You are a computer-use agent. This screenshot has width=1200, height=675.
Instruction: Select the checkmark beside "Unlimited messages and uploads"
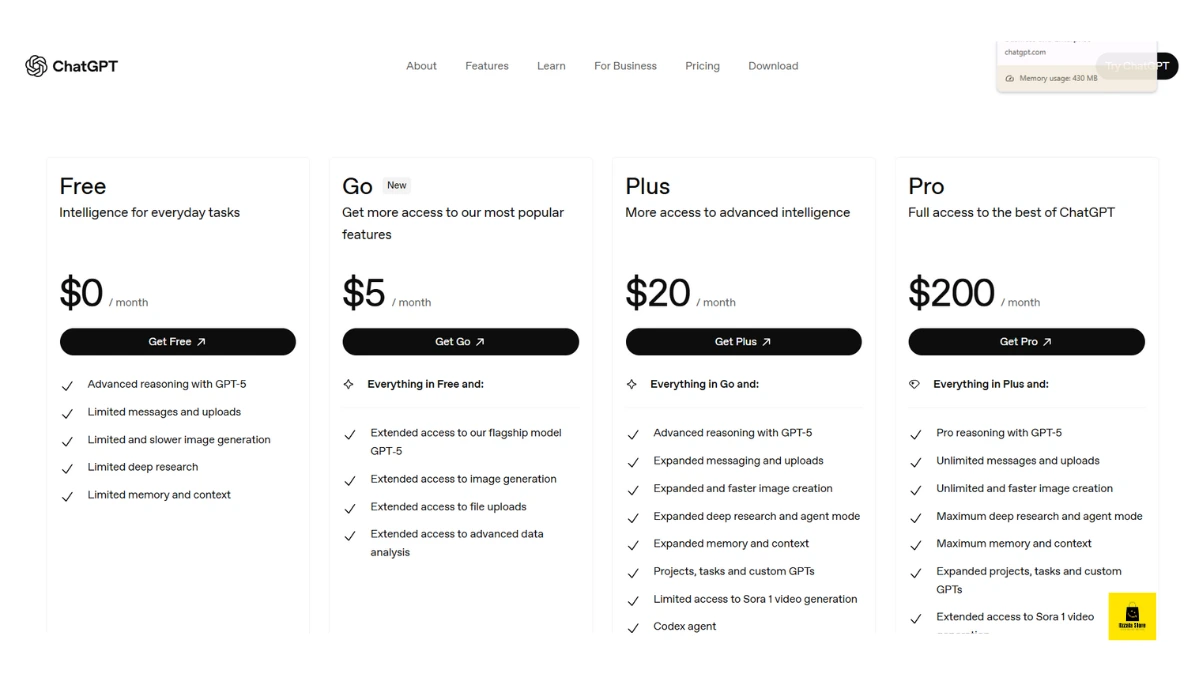pos(917,461)
